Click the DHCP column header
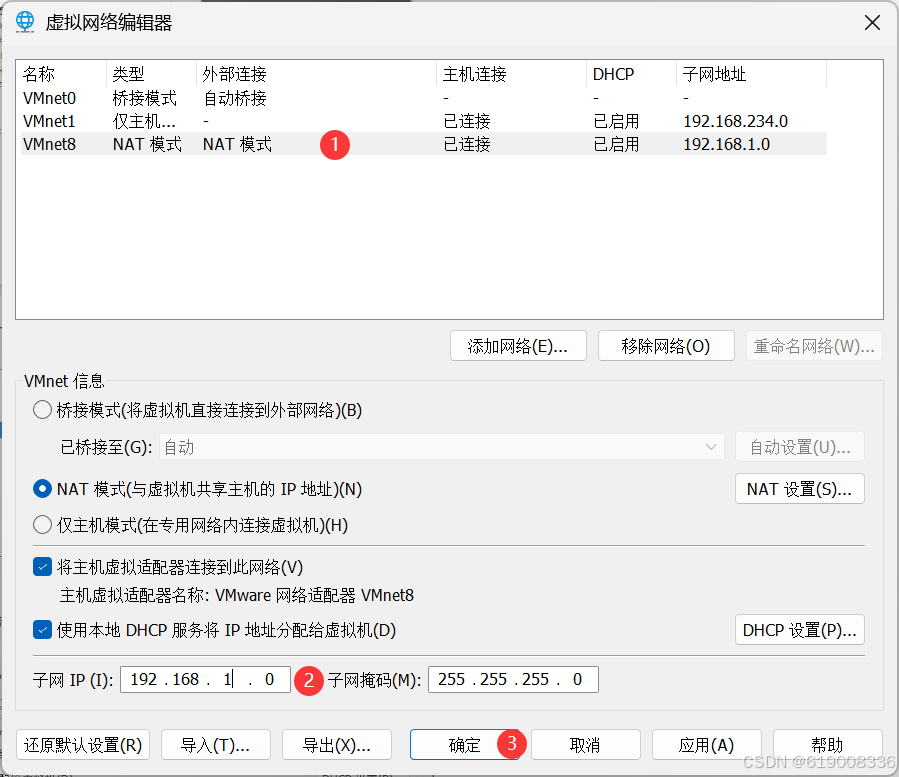Viewport: 899px width, 777px height. (x=631, y=74)
